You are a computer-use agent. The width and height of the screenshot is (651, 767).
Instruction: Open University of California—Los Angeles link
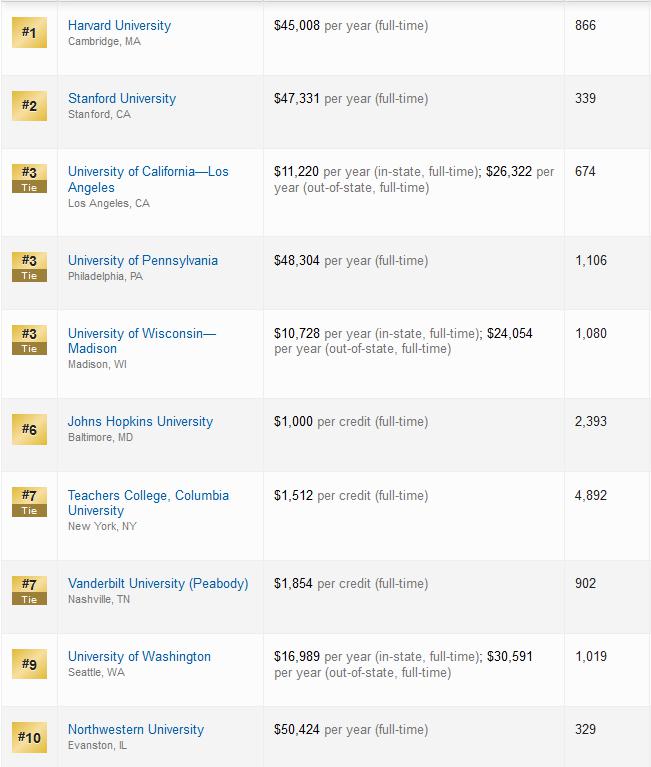pyautogui.click(x=148, y=180)
